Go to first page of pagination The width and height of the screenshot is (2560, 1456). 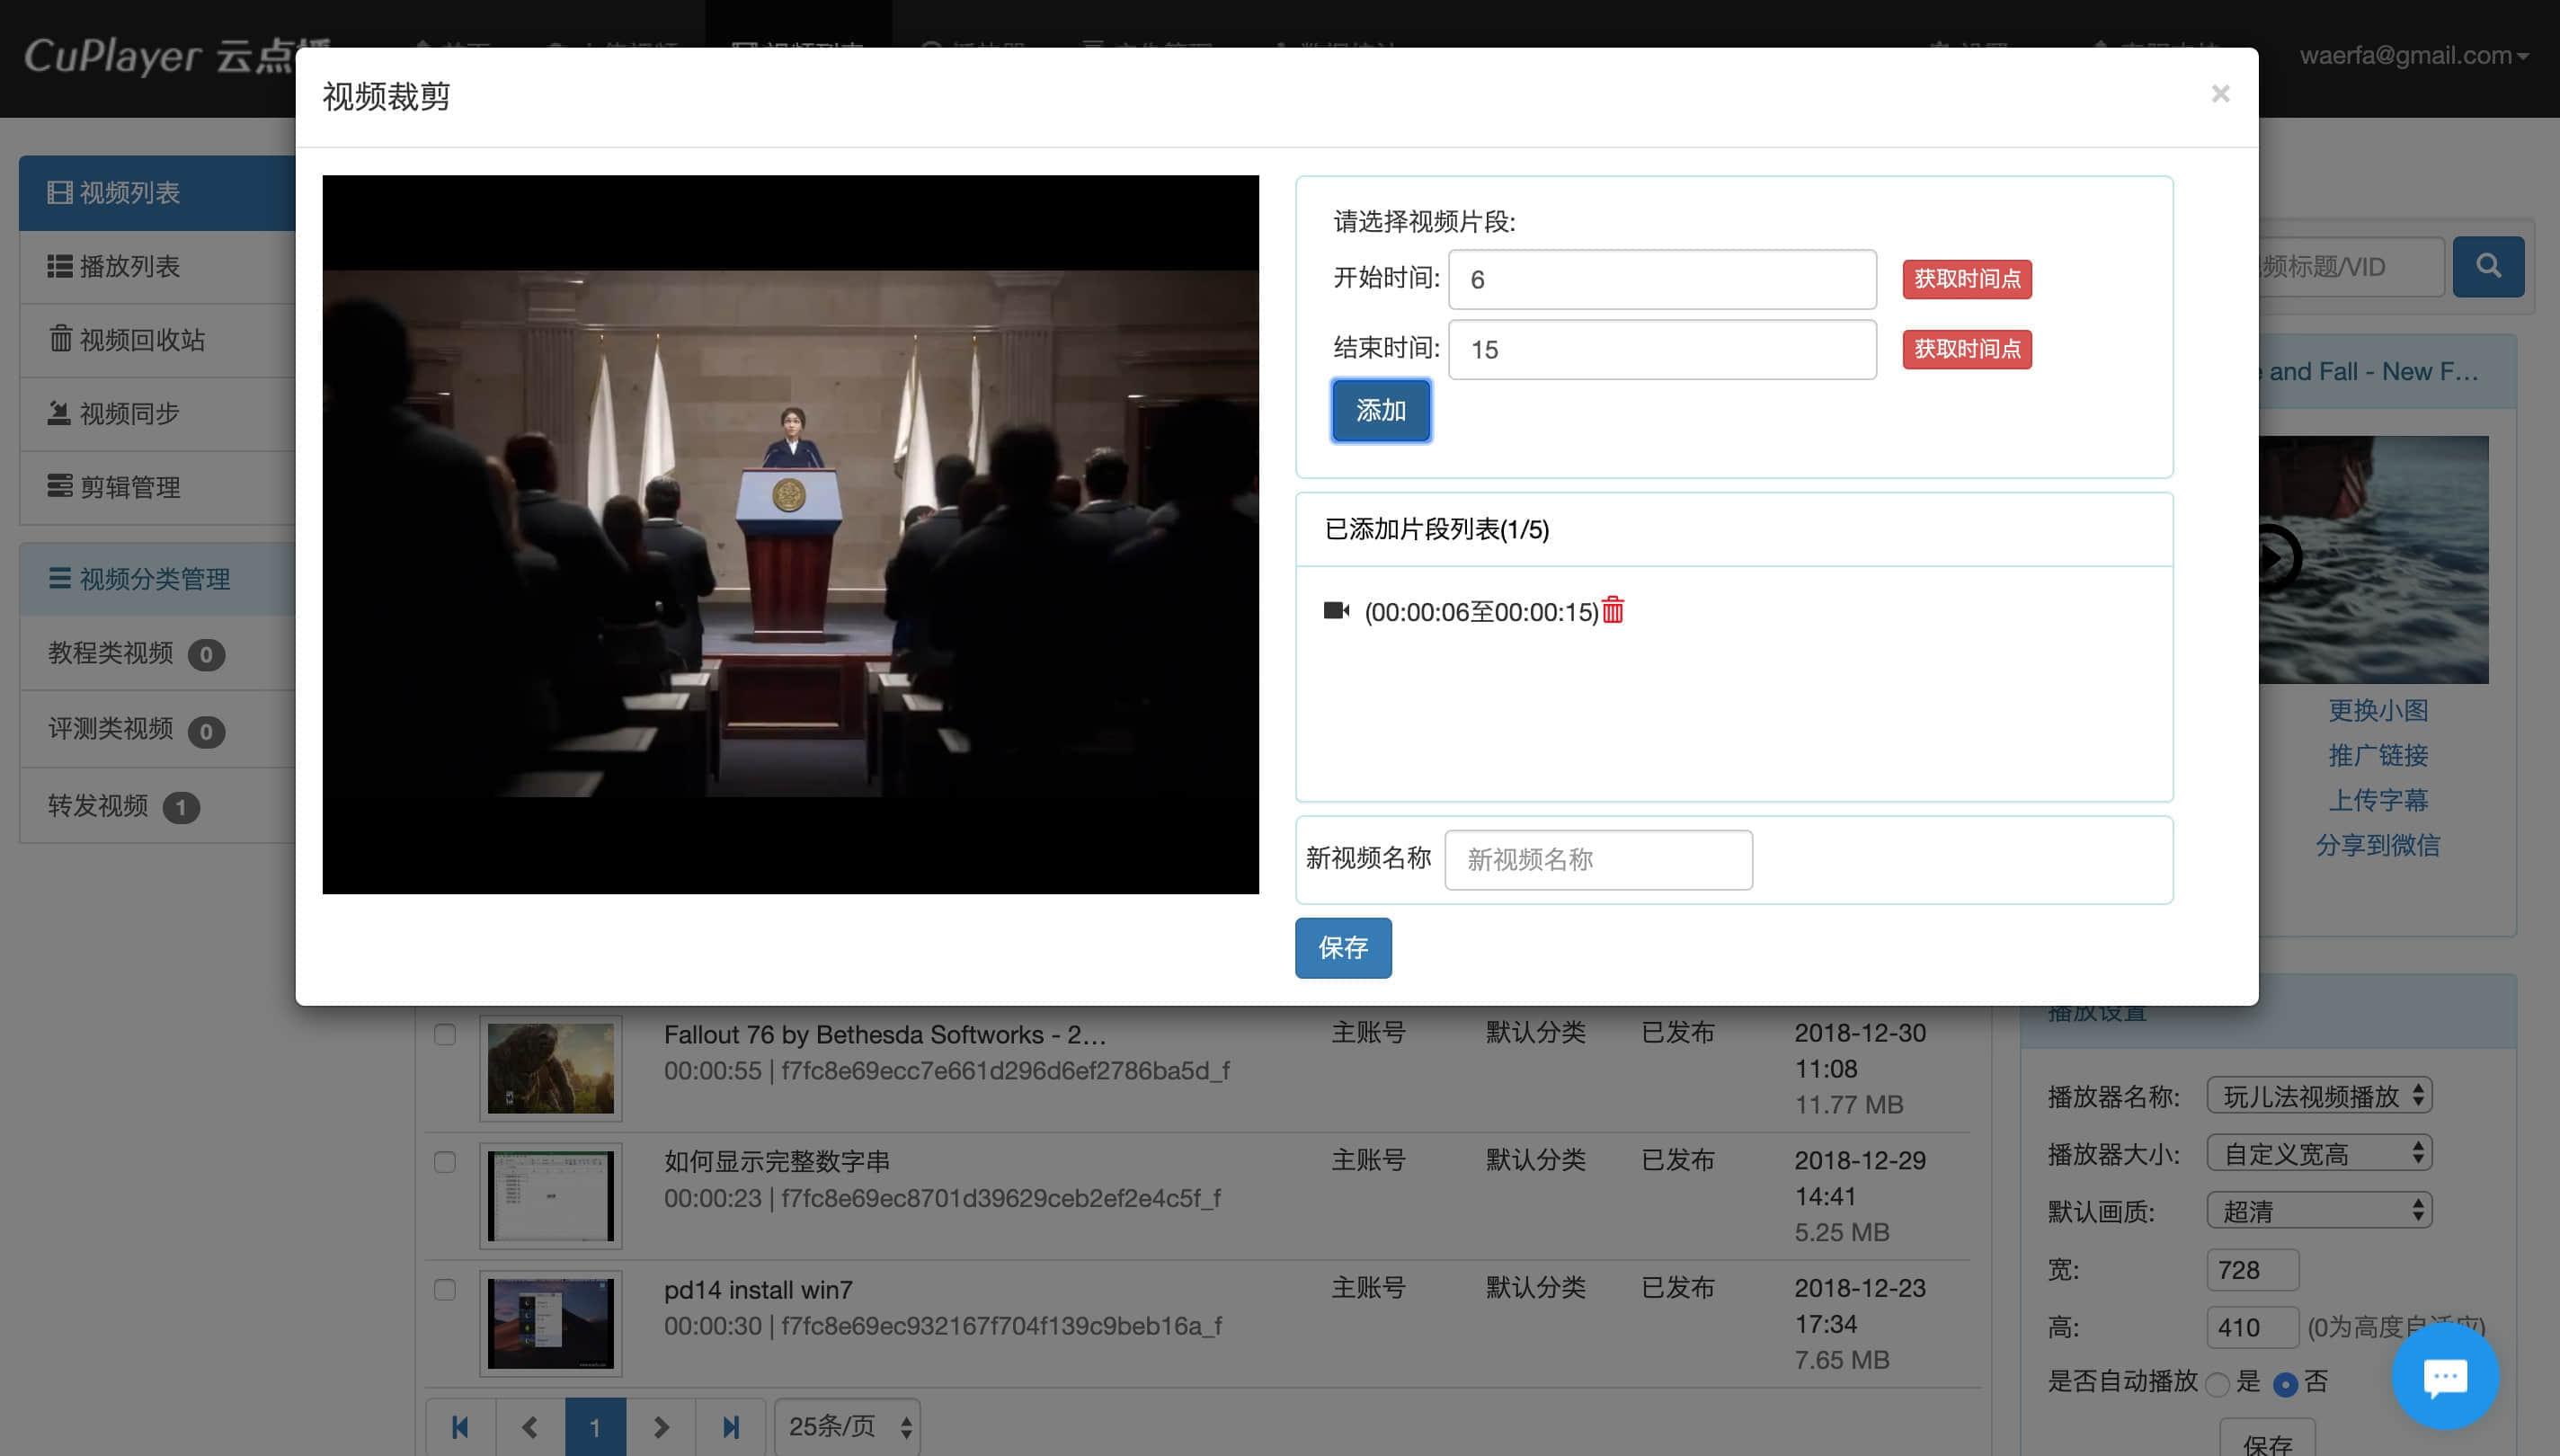460,1427
